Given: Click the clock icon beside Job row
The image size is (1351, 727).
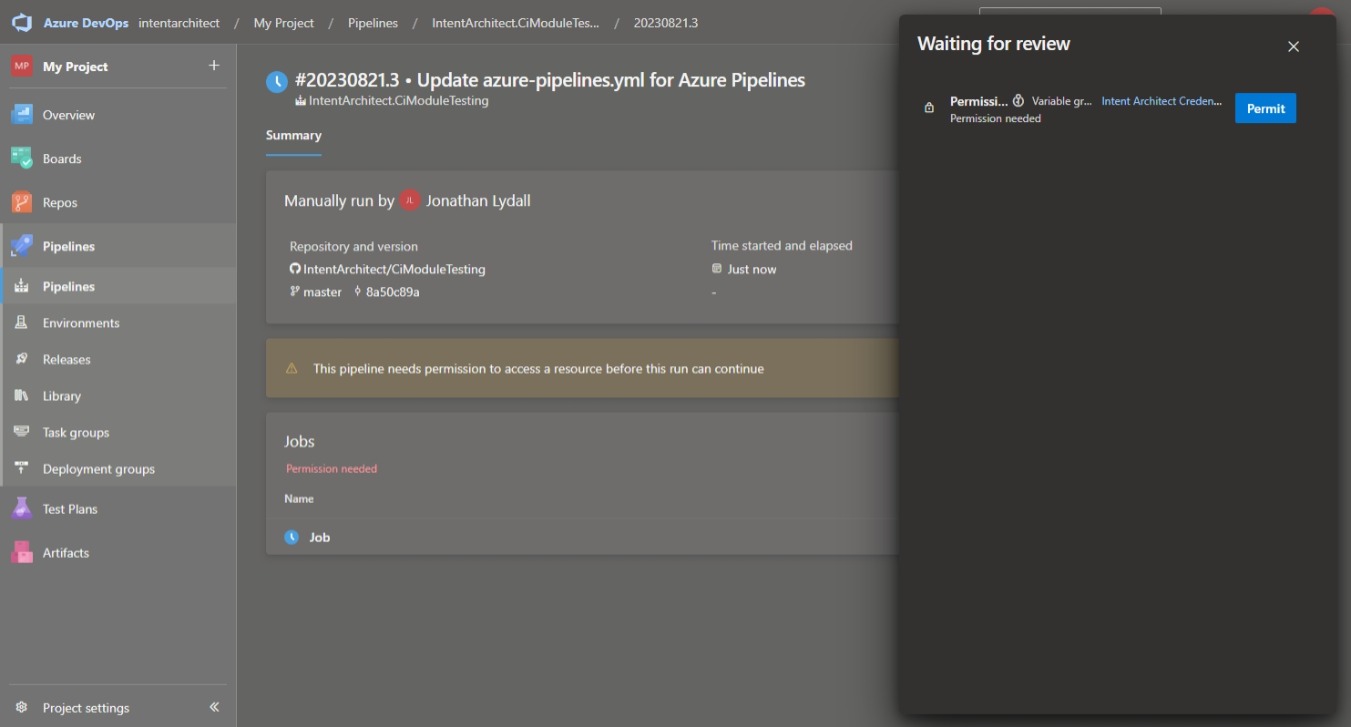Looking at the screenshot, I should [292, 537].
